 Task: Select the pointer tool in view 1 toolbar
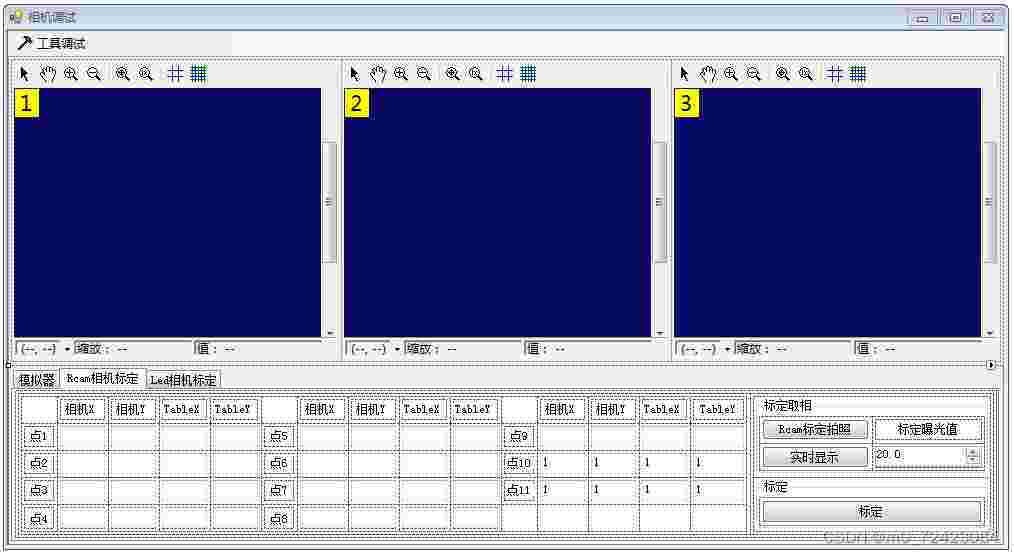click(25, 74)
